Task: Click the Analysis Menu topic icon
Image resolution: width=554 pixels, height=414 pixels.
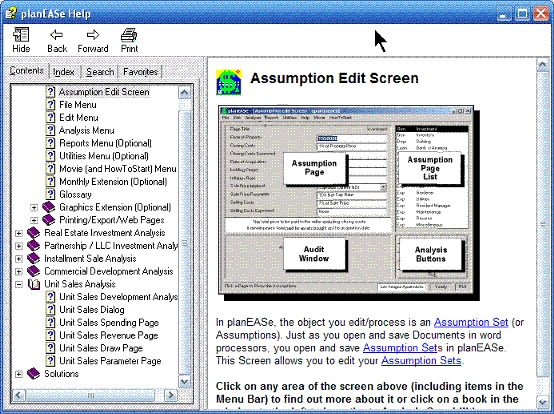Action: click(51, 130)
